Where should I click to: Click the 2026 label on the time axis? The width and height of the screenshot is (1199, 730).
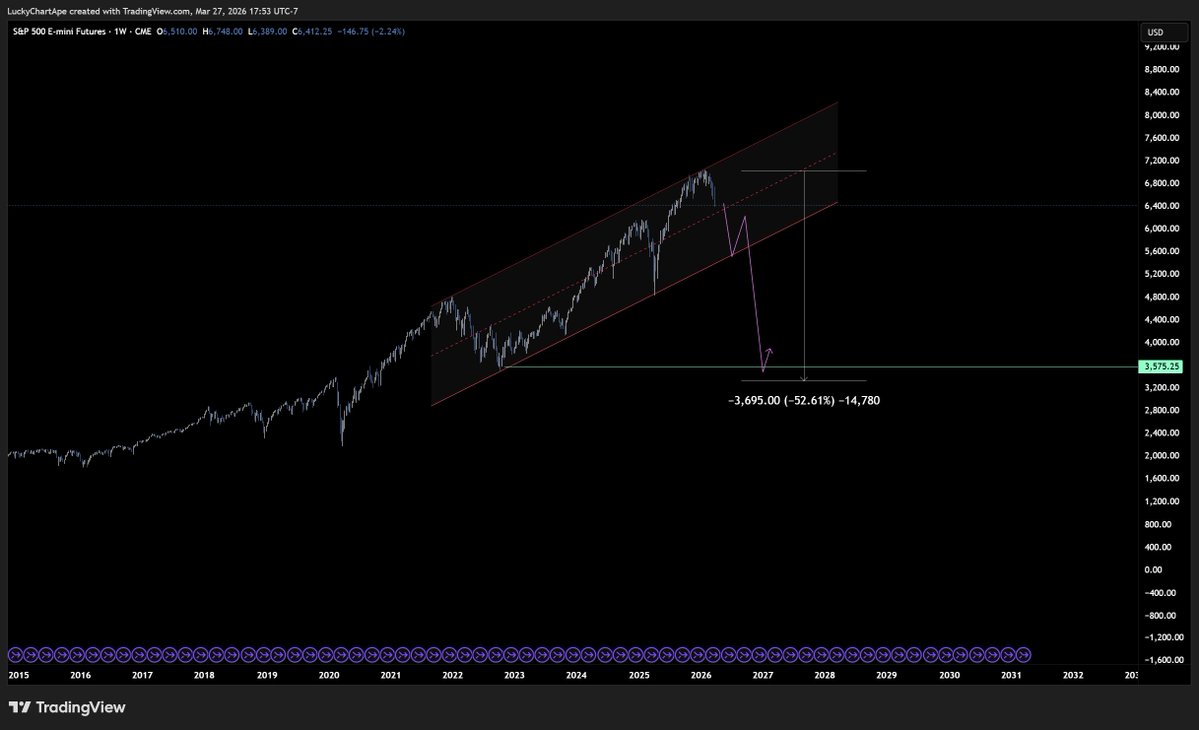pos(701,675)
